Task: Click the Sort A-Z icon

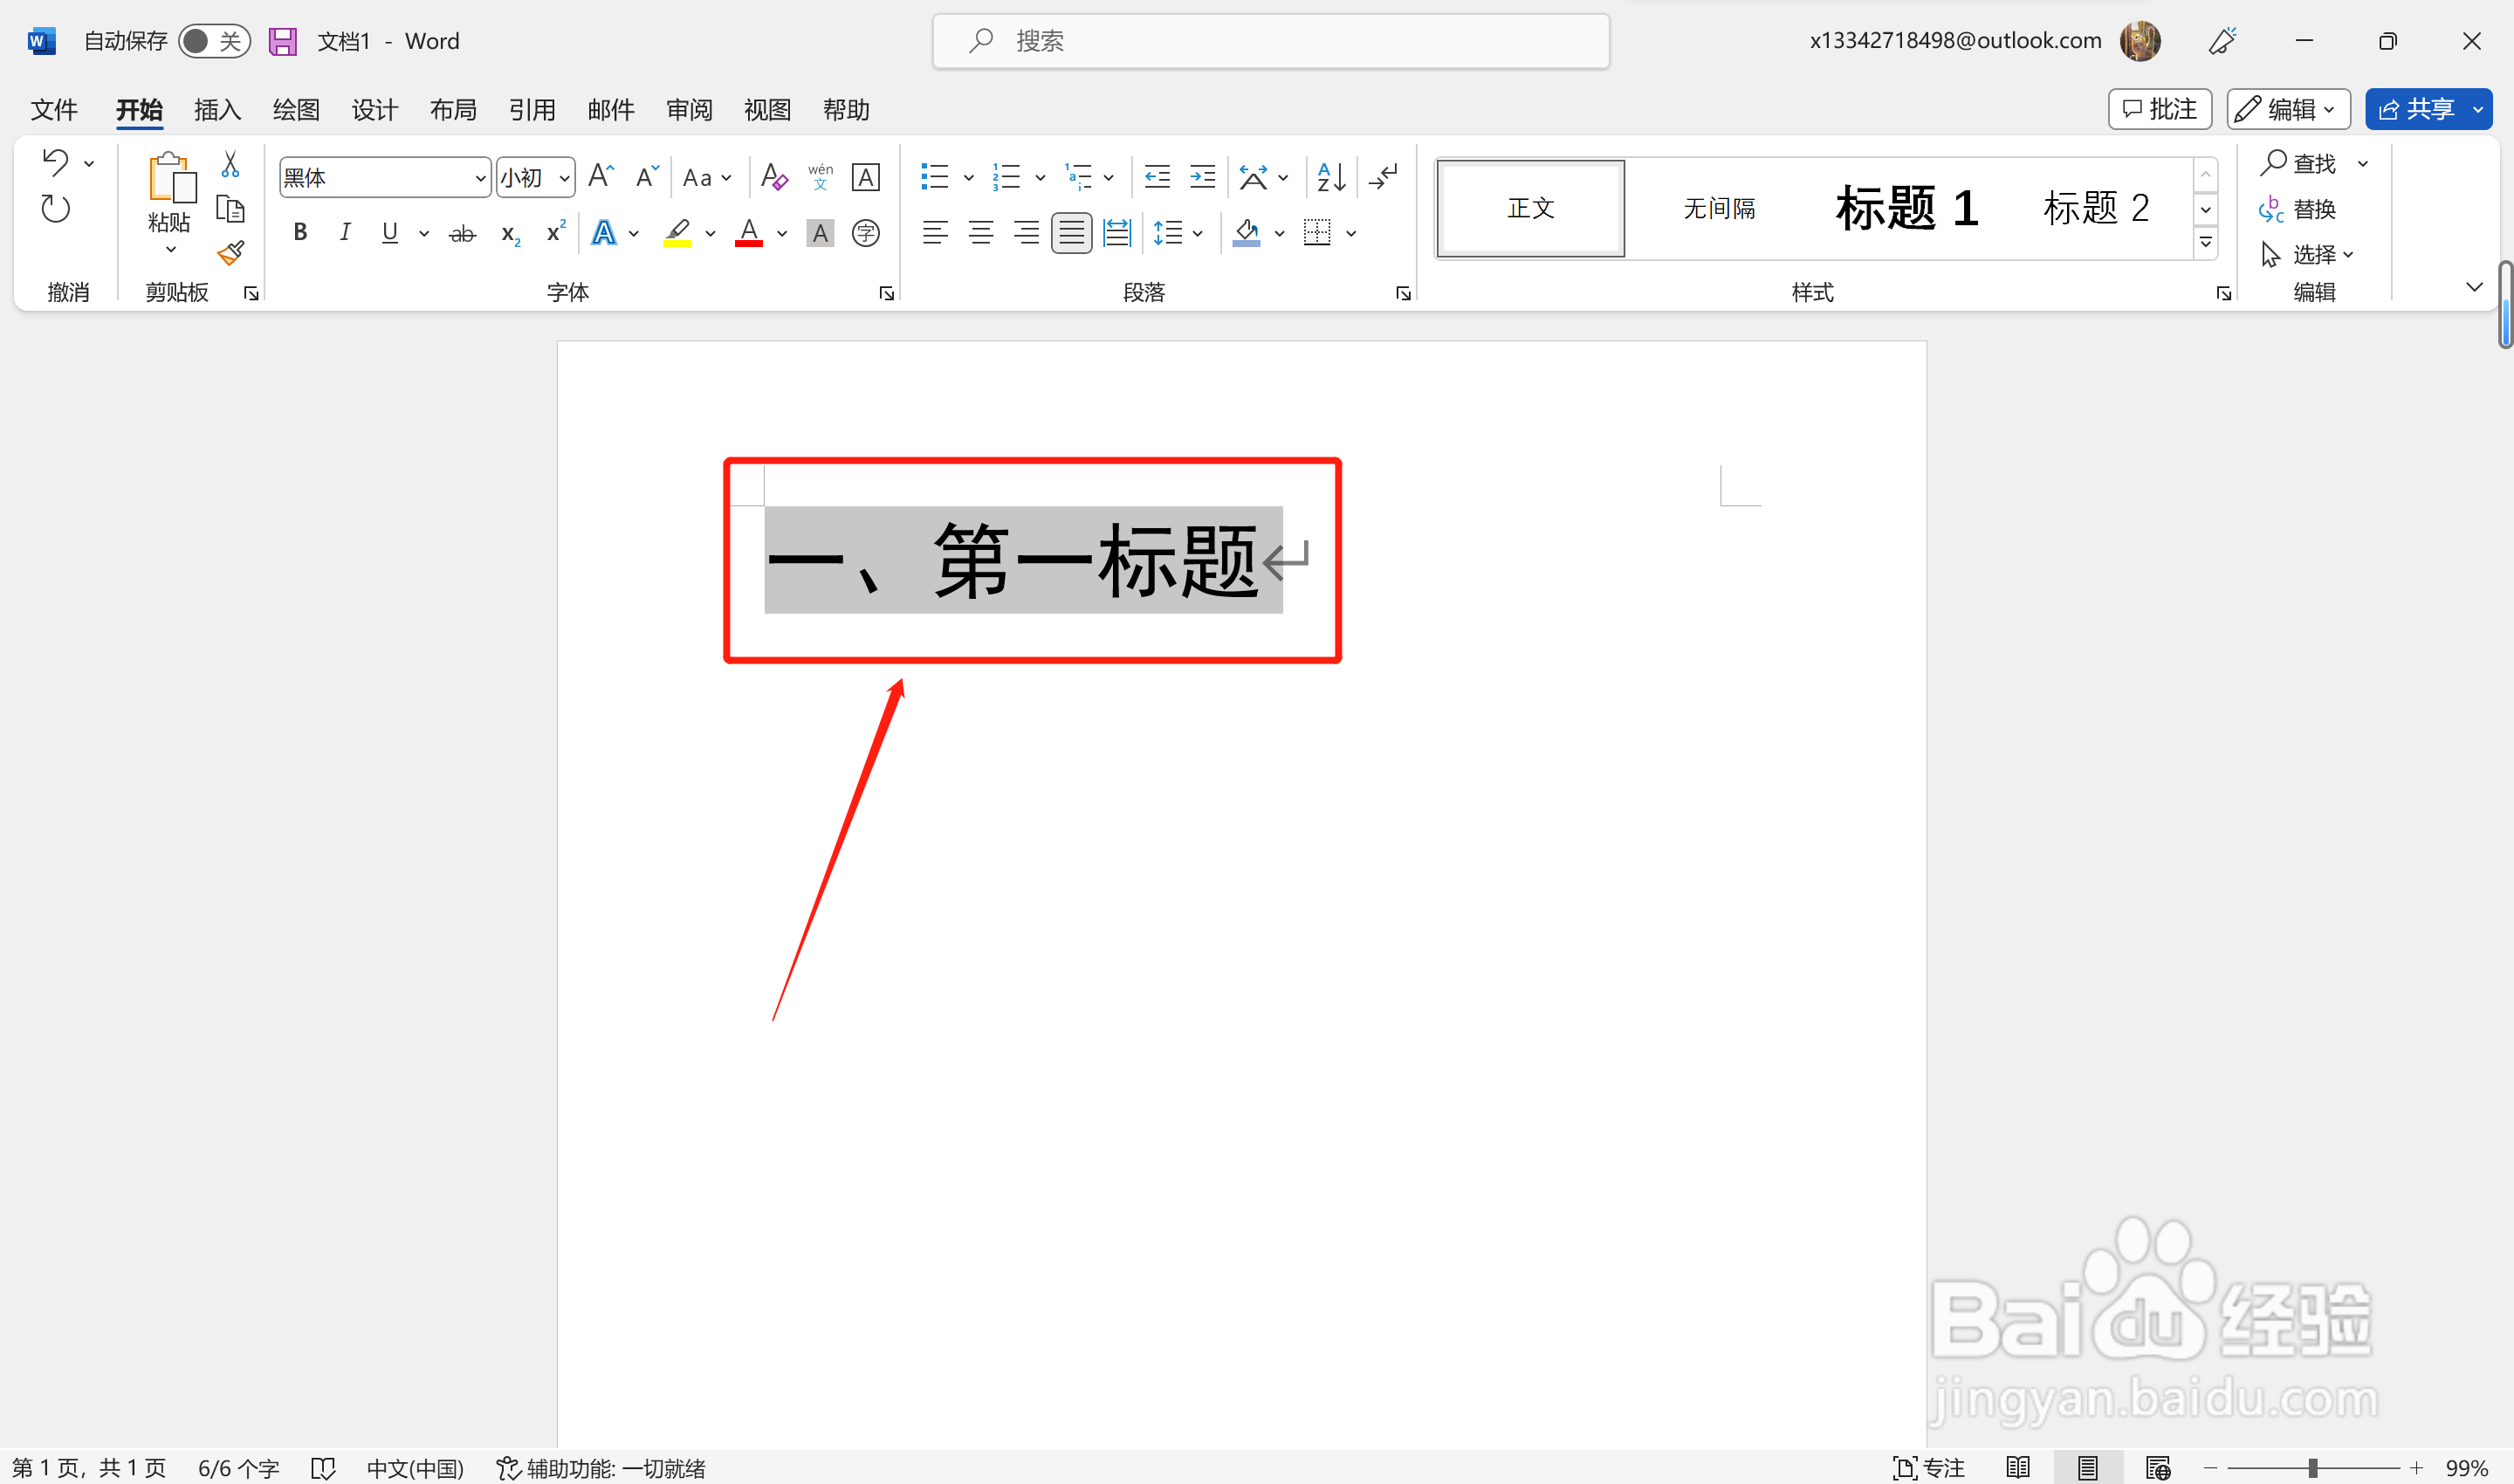Action: pyautogui.click(x=1331, y=177)
